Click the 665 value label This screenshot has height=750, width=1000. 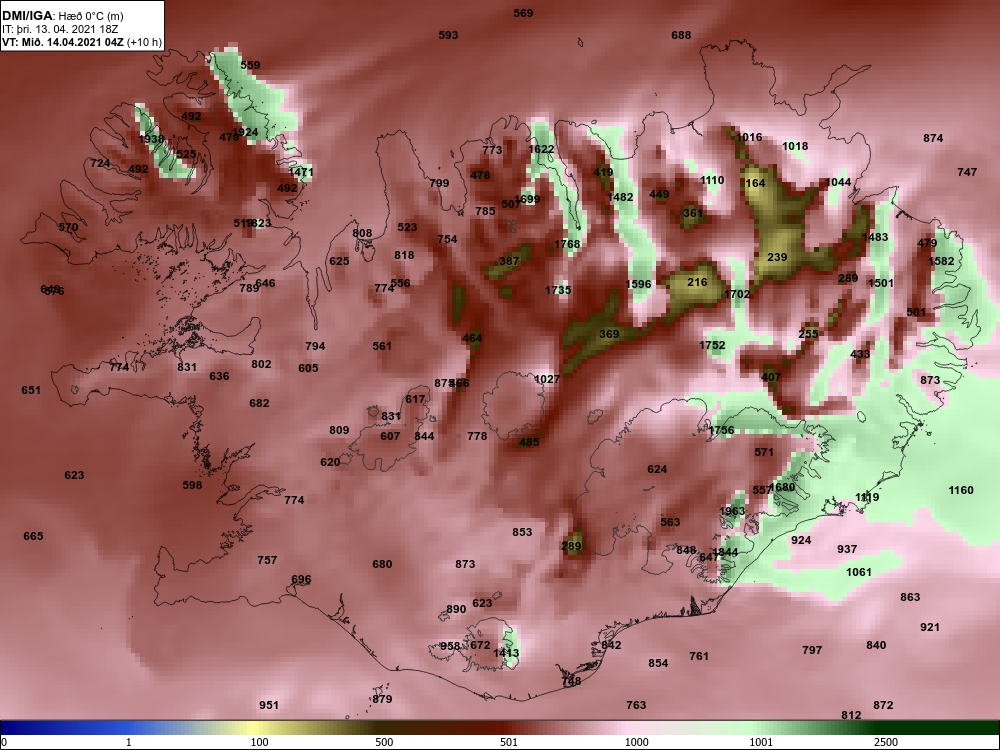pyautogui.click(x=33, y=536)
